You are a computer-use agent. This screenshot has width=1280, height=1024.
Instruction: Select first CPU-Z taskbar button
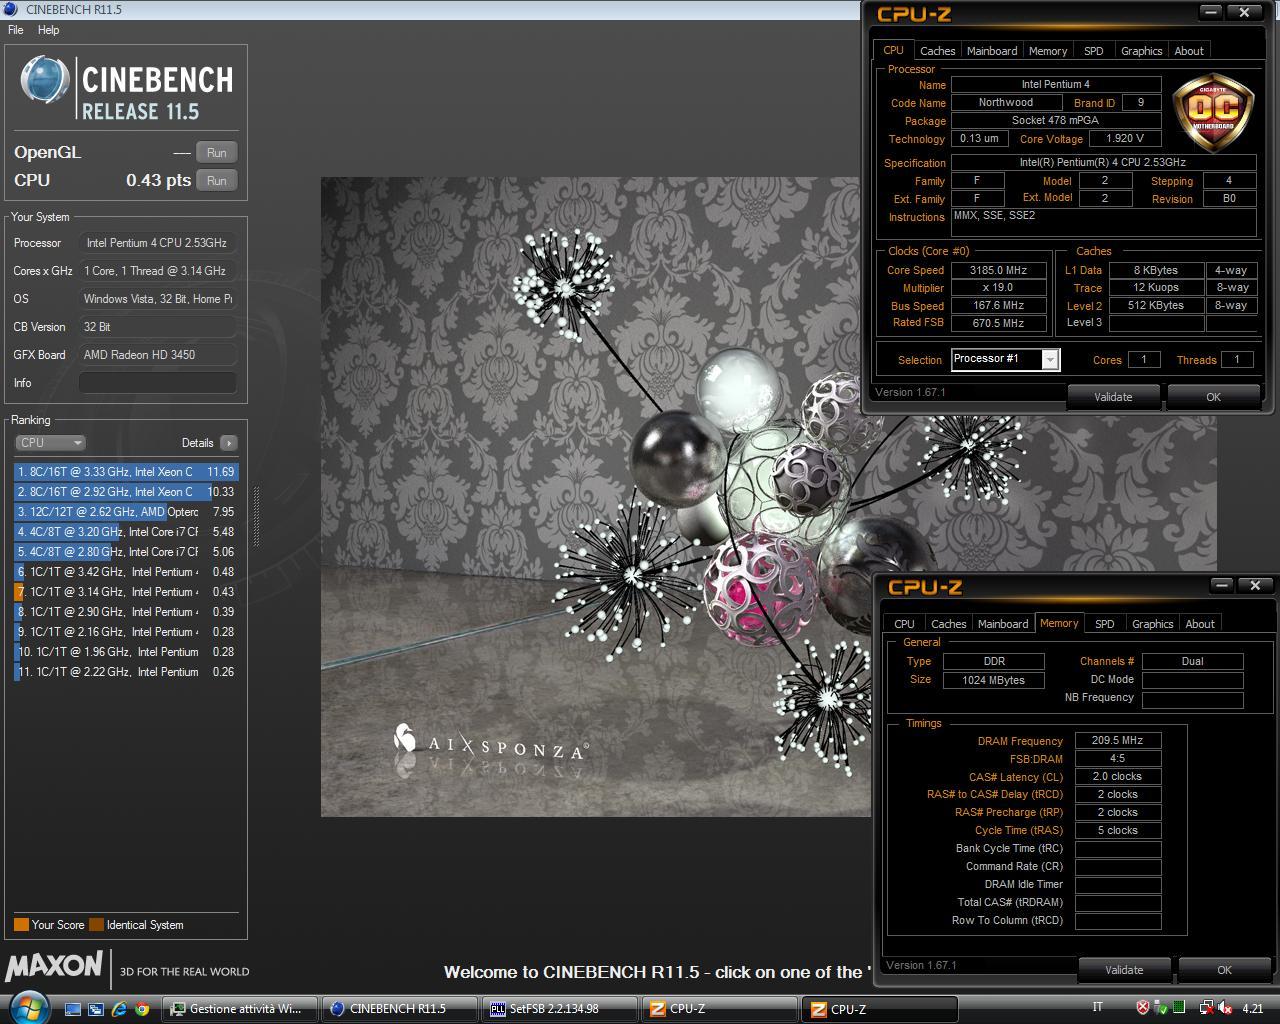719,1009
